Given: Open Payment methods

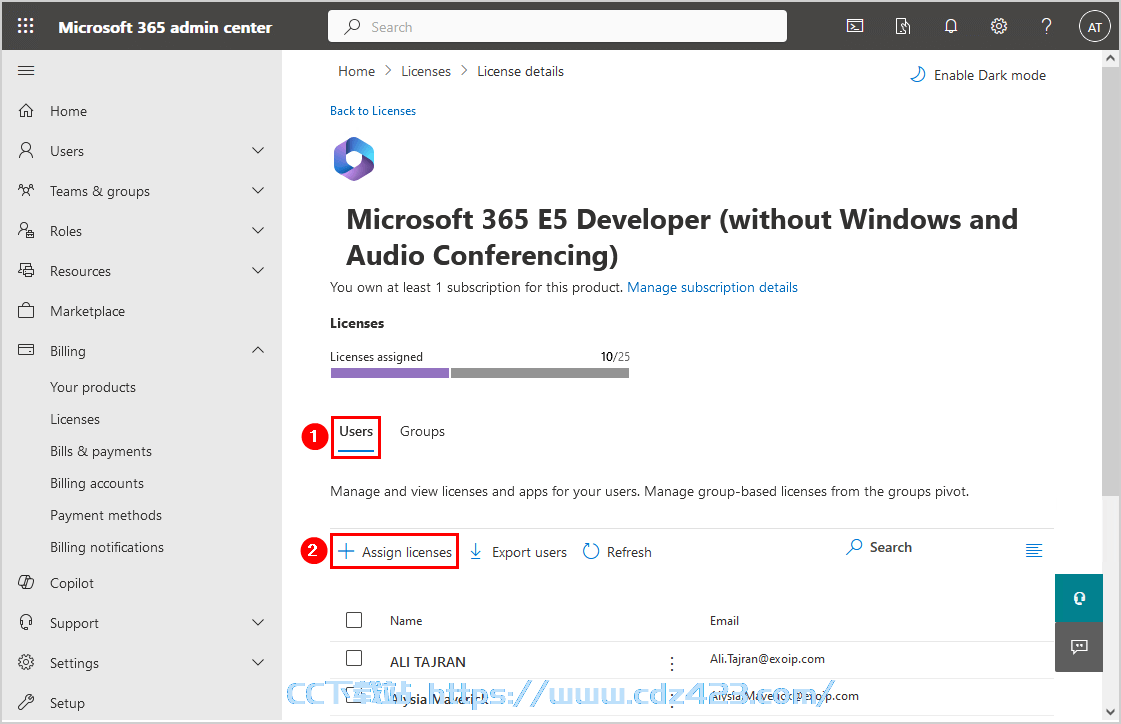Looking at the screenshot, I should pos(106,515).
